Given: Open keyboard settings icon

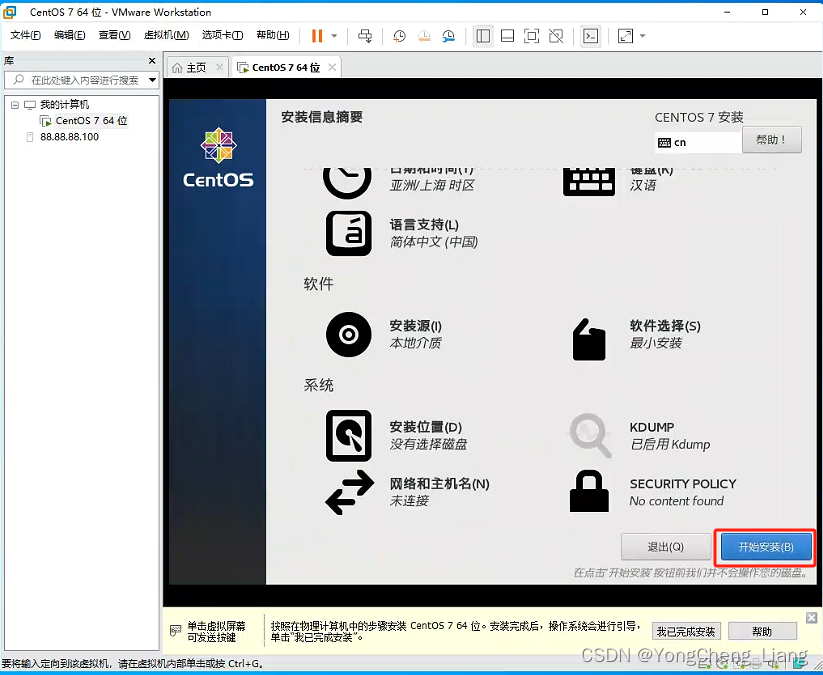Looking at the screenshot, I should 589,181.
